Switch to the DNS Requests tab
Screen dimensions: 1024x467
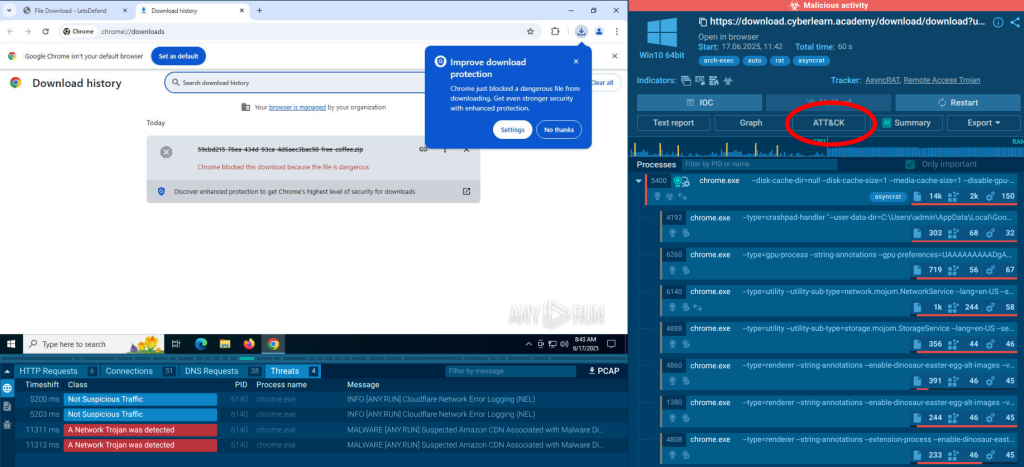pos(221,371)
